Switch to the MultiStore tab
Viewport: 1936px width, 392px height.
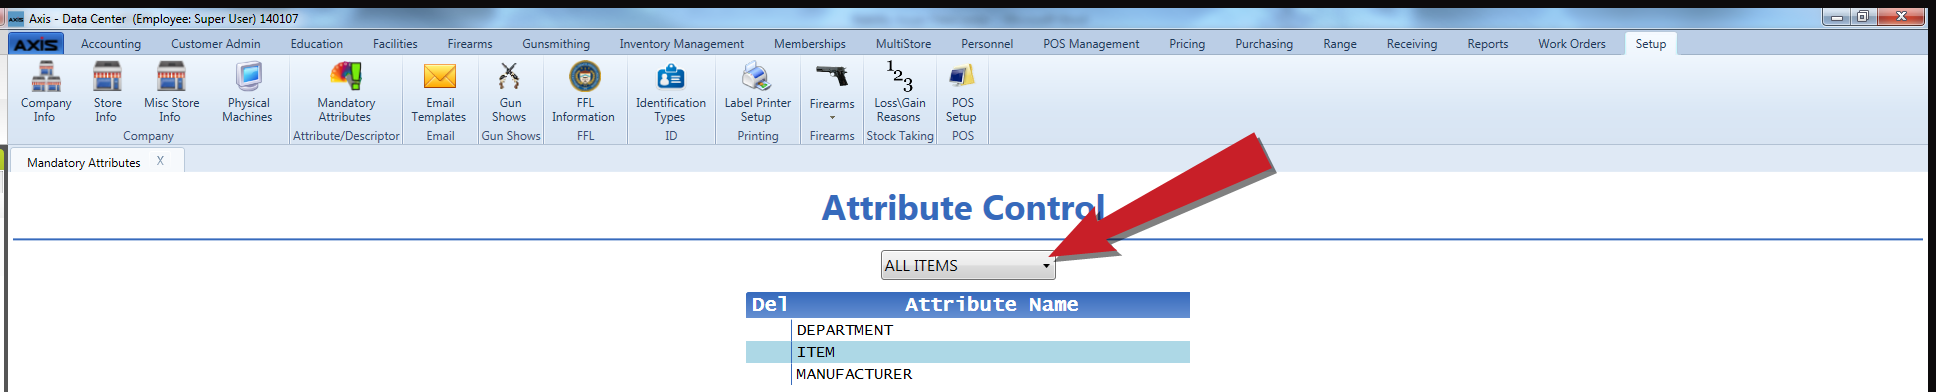(x=904, y=44)
